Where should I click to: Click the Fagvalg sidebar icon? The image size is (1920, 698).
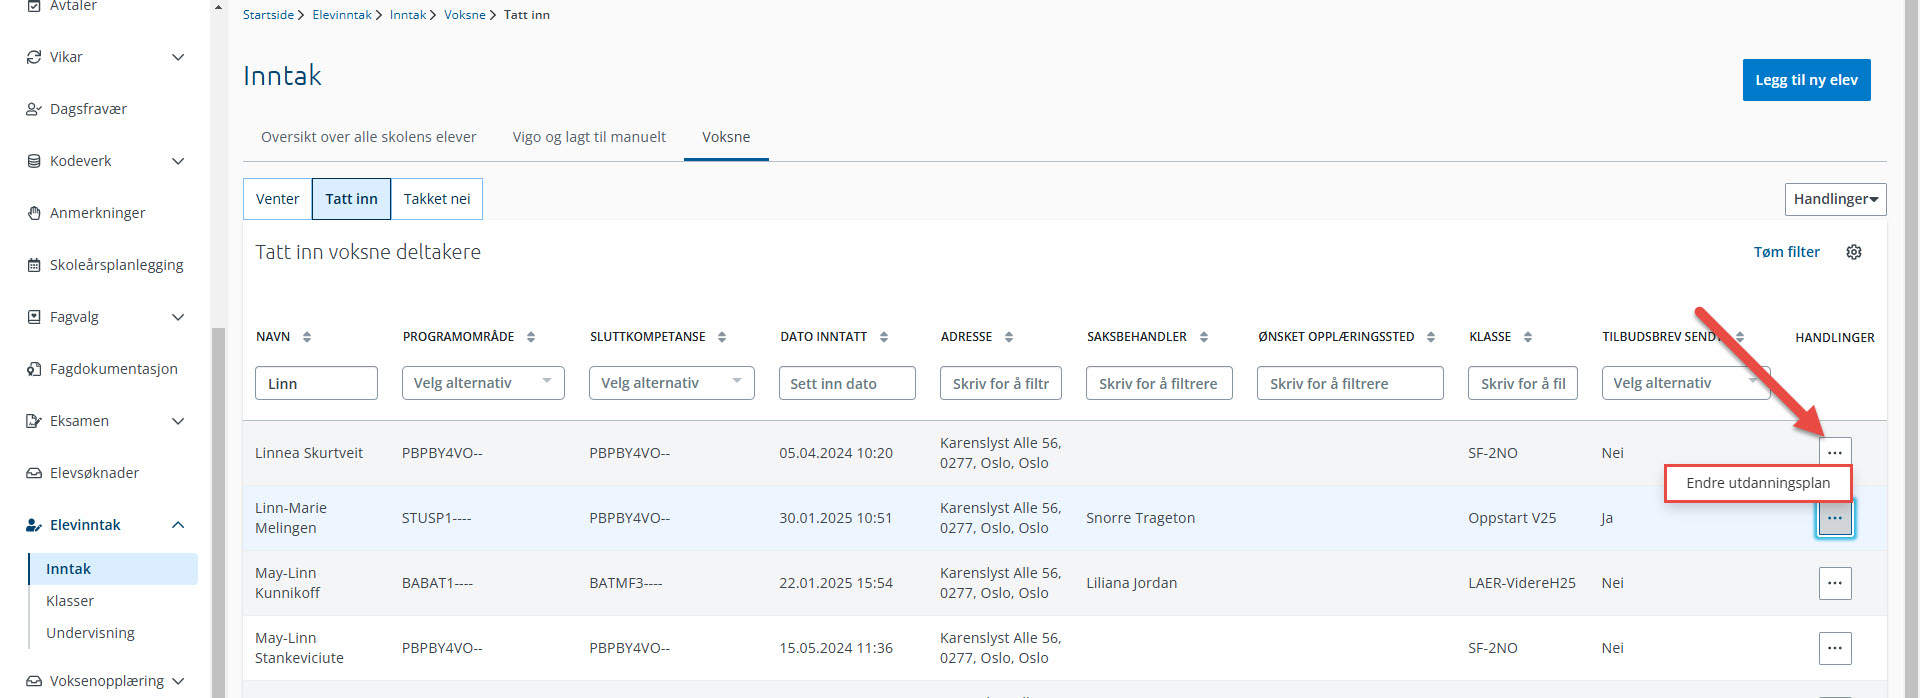[x=34, y=317]
